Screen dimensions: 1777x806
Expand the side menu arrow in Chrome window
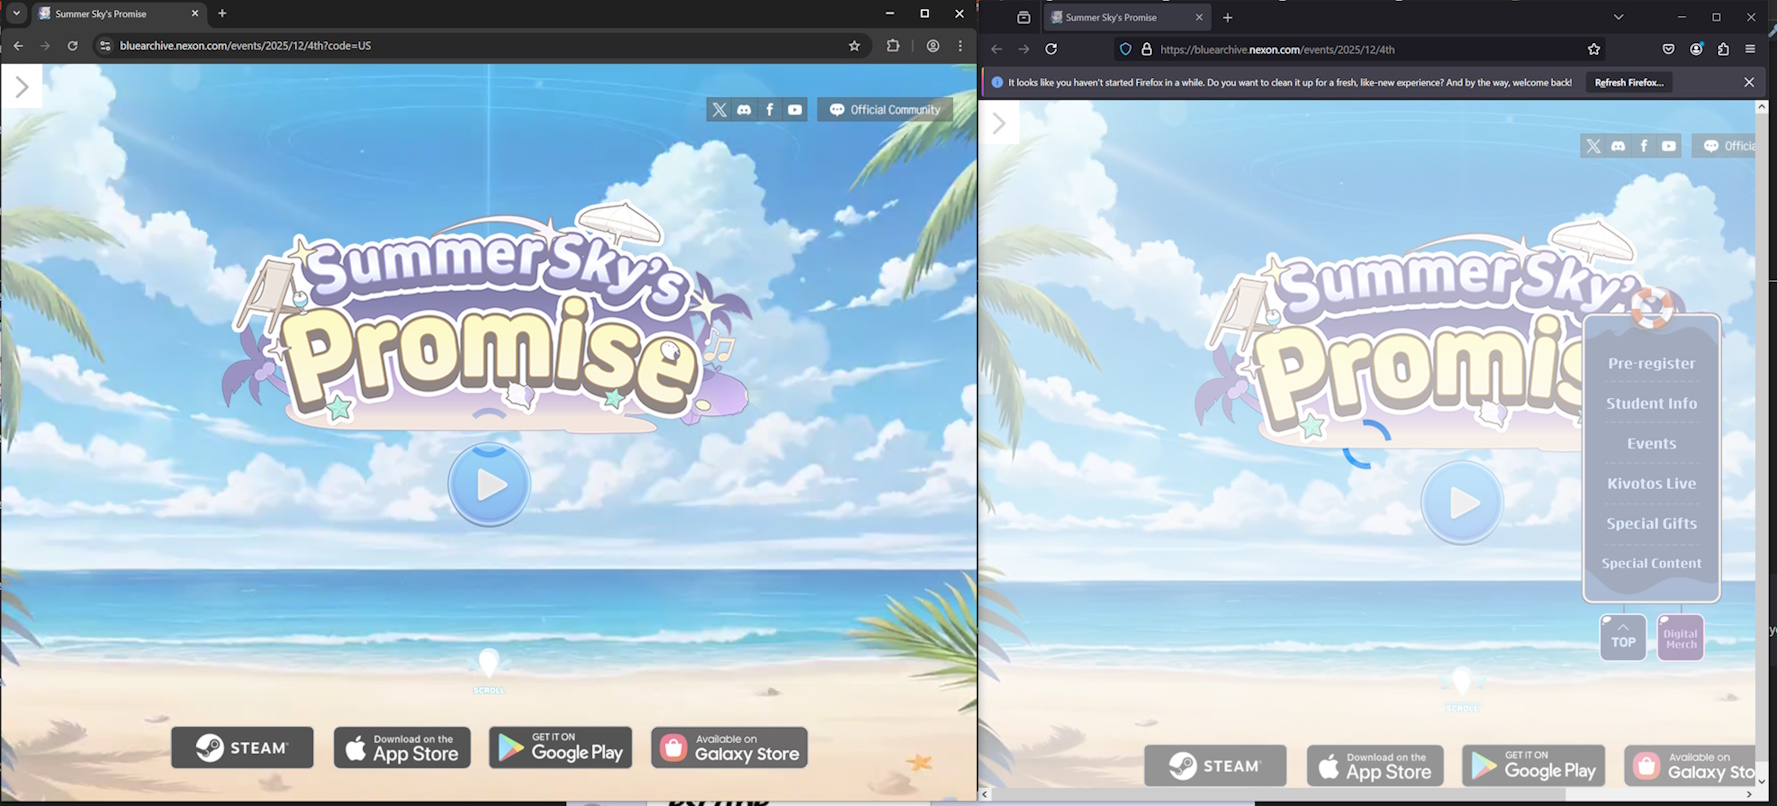(x=22, y=87)
